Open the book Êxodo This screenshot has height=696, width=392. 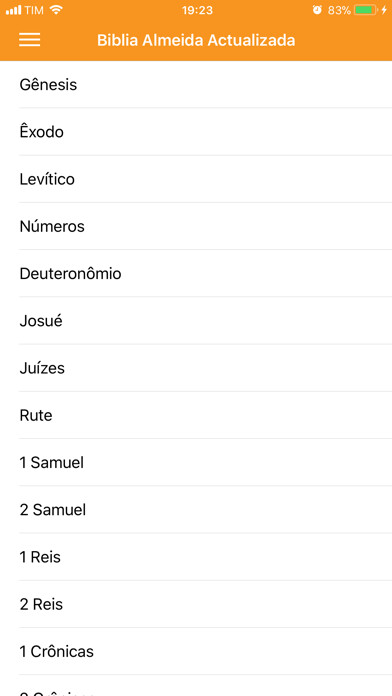point(196,132)
